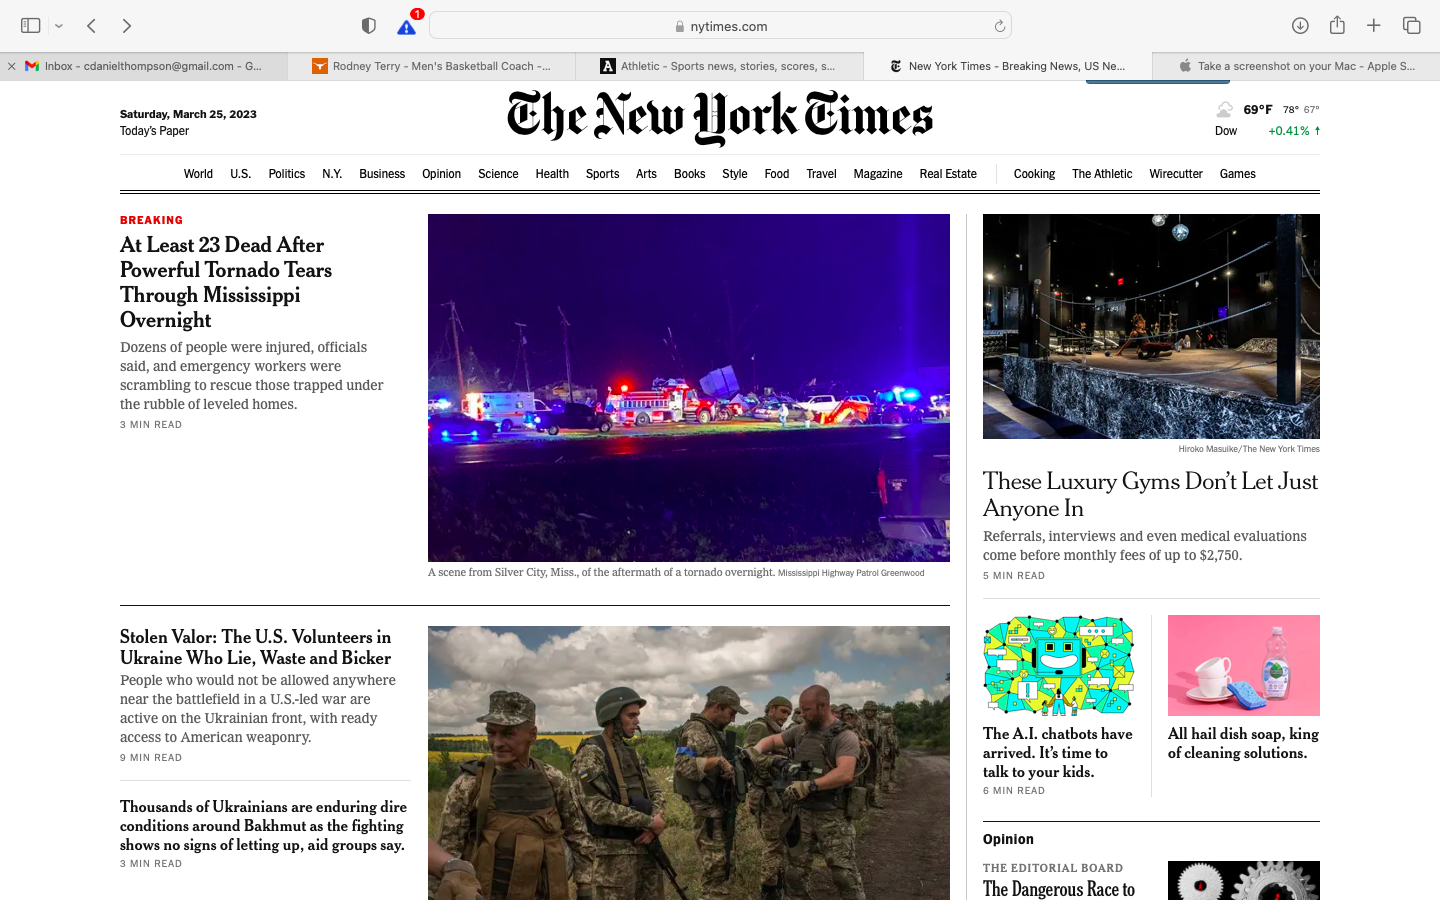The height and width of the screenshot is (900, 1440).
Task: Click the Today's Paper link
Action: click(154, 131)
